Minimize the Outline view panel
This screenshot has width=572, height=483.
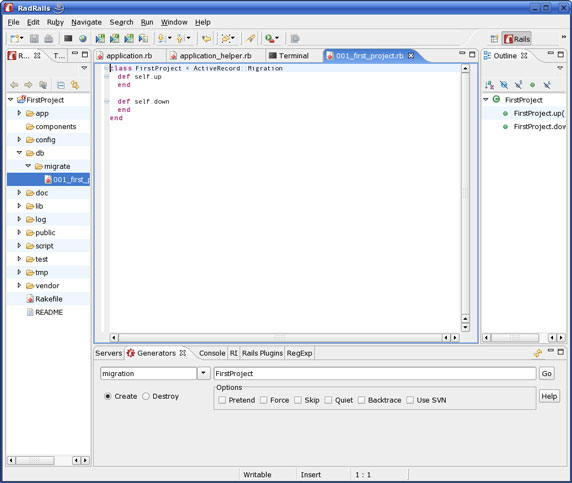550,53
